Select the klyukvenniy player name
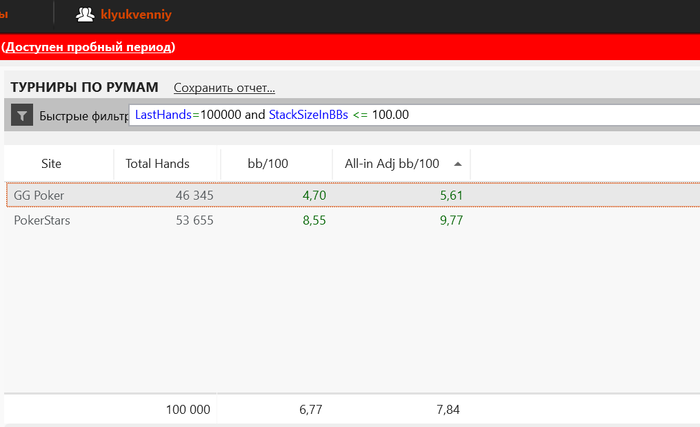Screen dimensions: 700x427 point(136,15)
